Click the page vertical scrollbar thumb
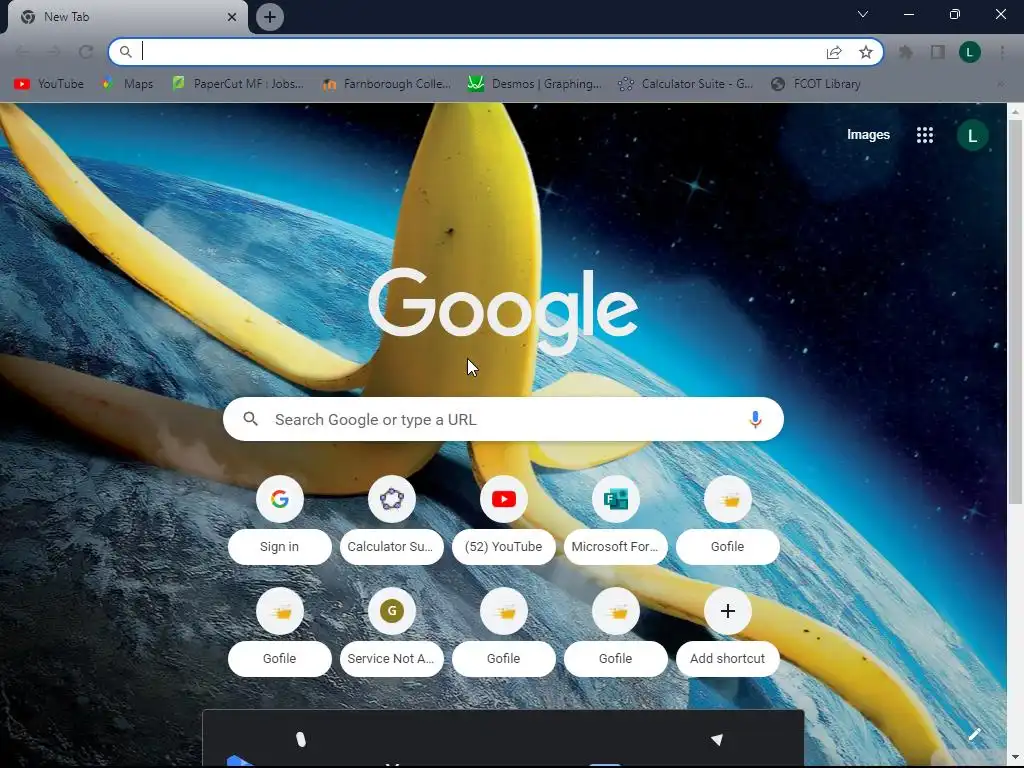The width and height of the screenshot is (1024, 768). [x=1015, y=312]
